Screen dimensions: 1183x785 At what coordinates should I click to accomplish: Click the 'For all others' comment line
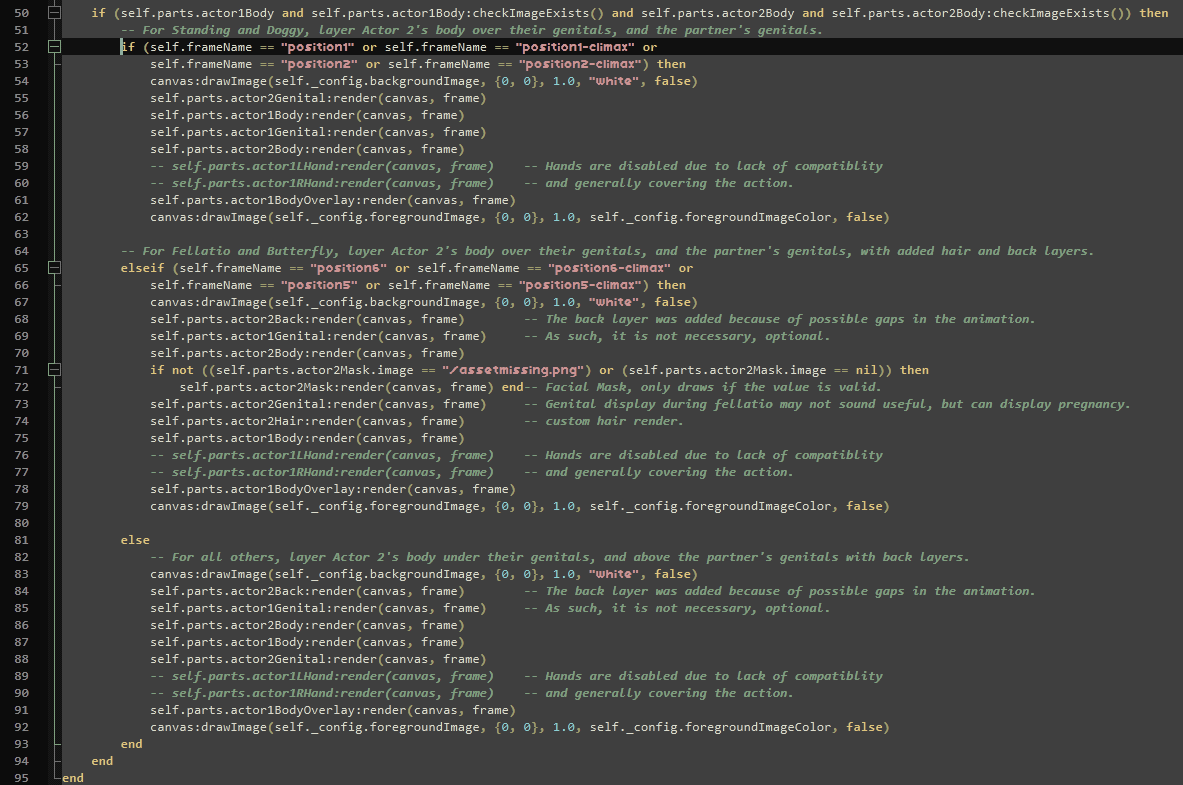(559, 557)
